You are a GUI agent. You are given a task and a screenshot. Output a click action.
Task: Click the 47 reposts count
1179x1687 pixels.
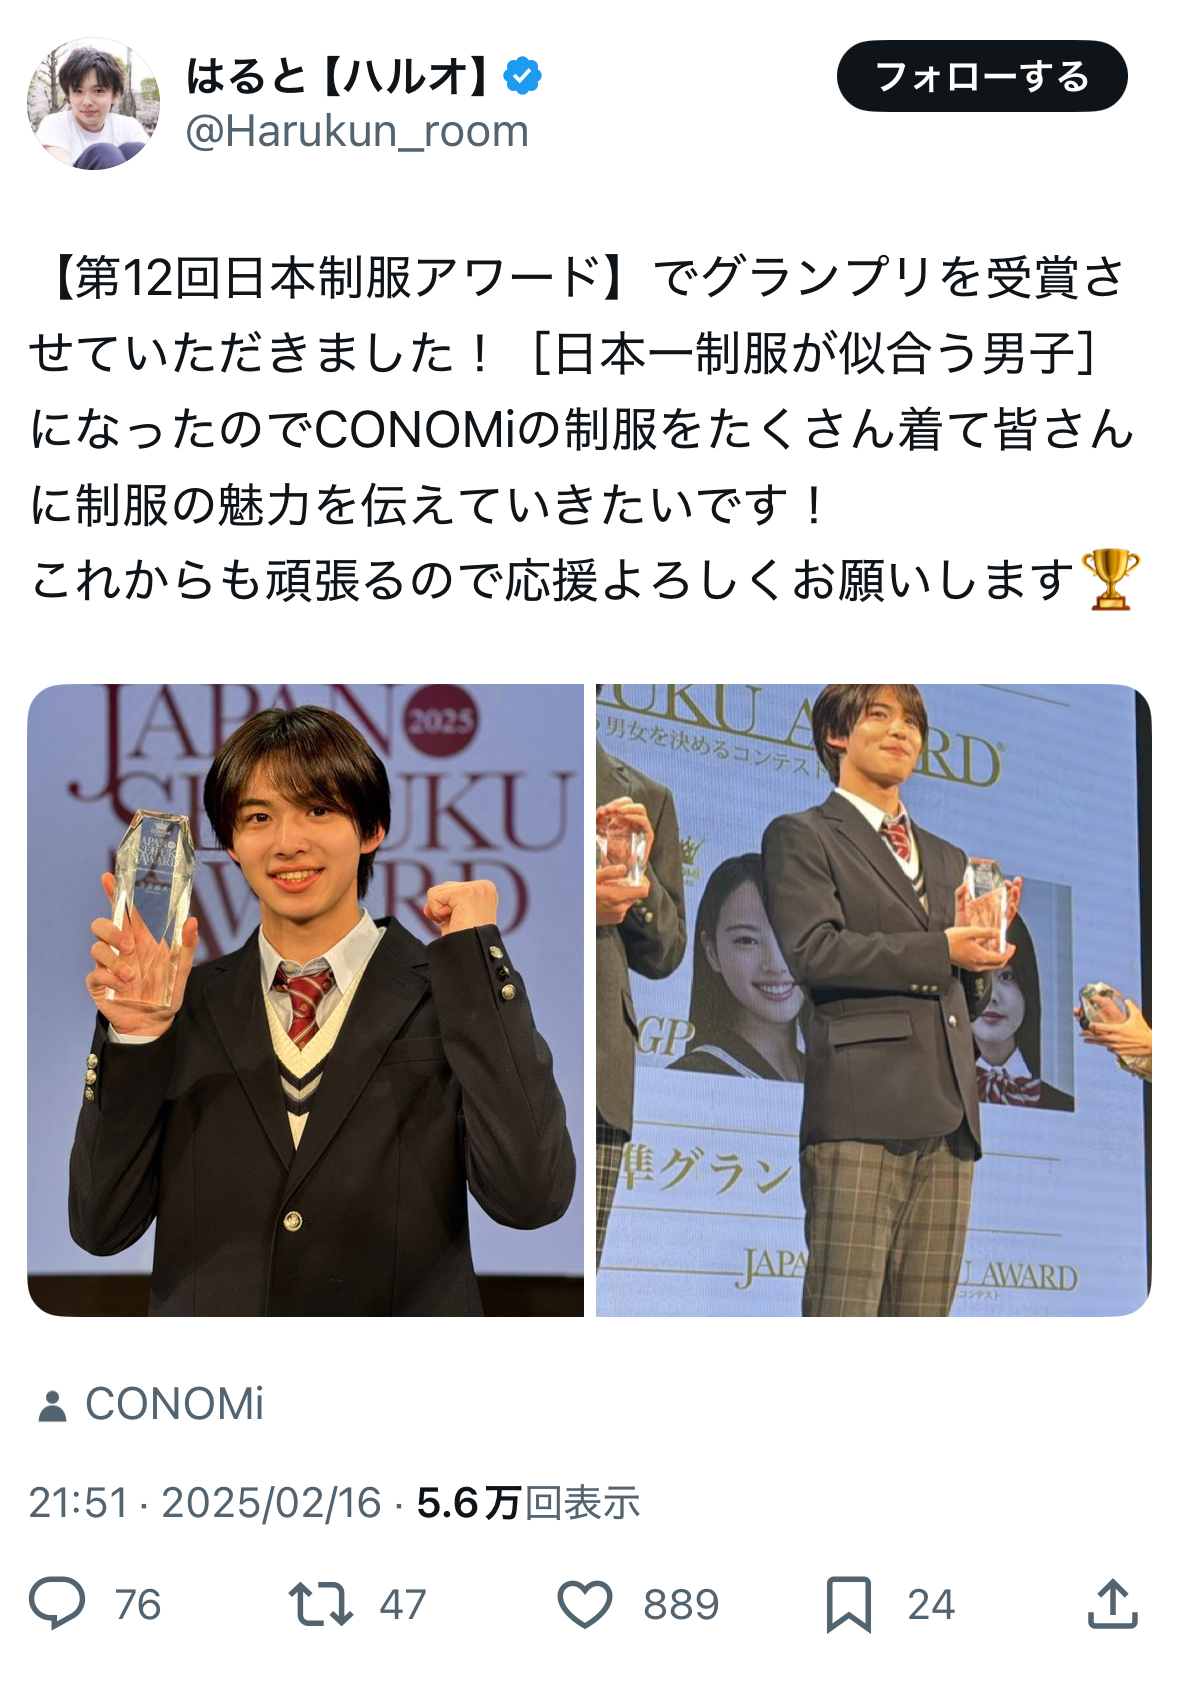403,1605
